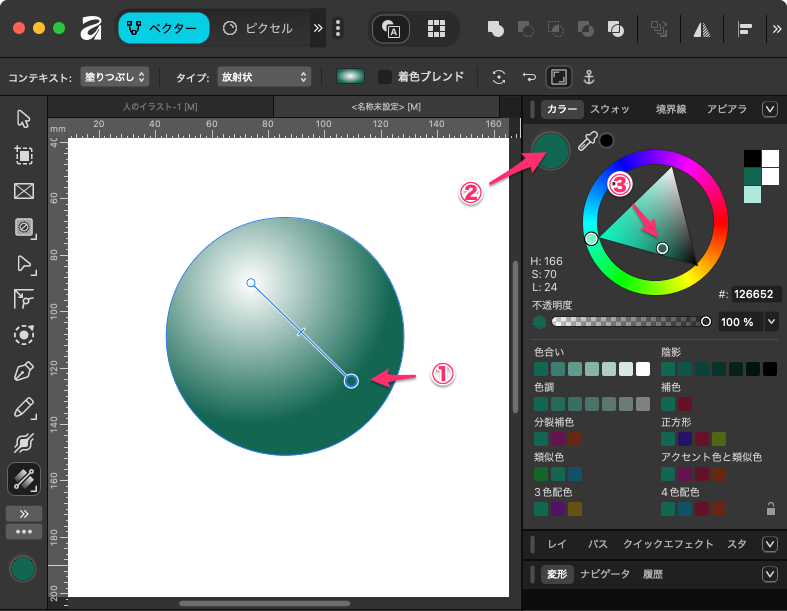Toggle the lock icon in color harmonies

[768, 508]
